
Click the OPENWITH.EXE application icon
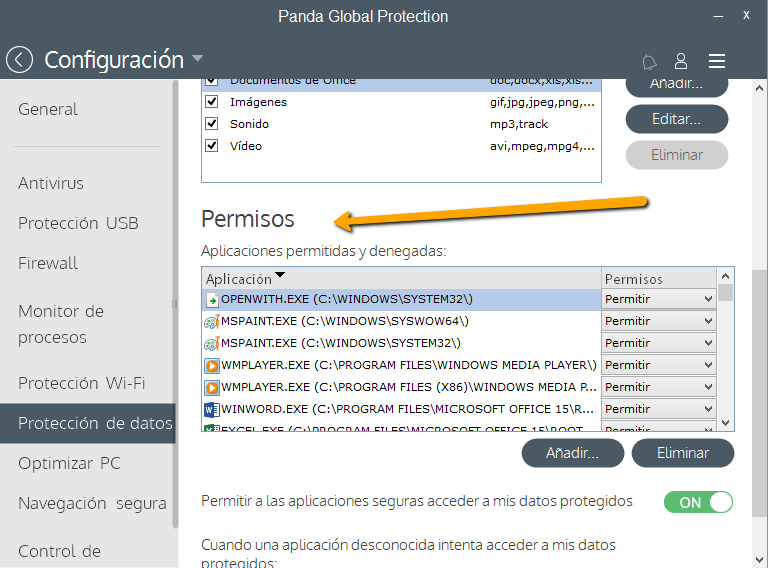click(212, 299)
